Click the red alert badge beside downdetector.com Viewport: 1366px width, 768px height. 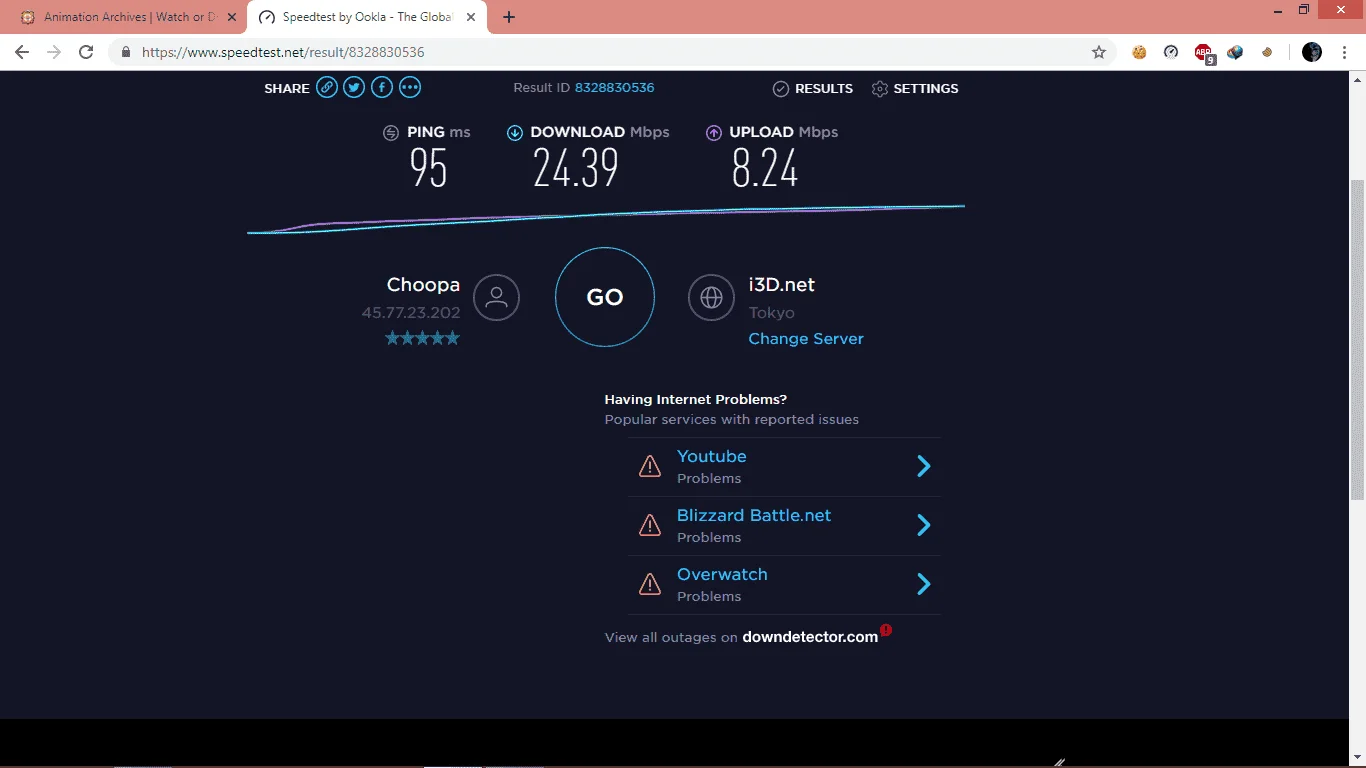click(x=886, y=630)
